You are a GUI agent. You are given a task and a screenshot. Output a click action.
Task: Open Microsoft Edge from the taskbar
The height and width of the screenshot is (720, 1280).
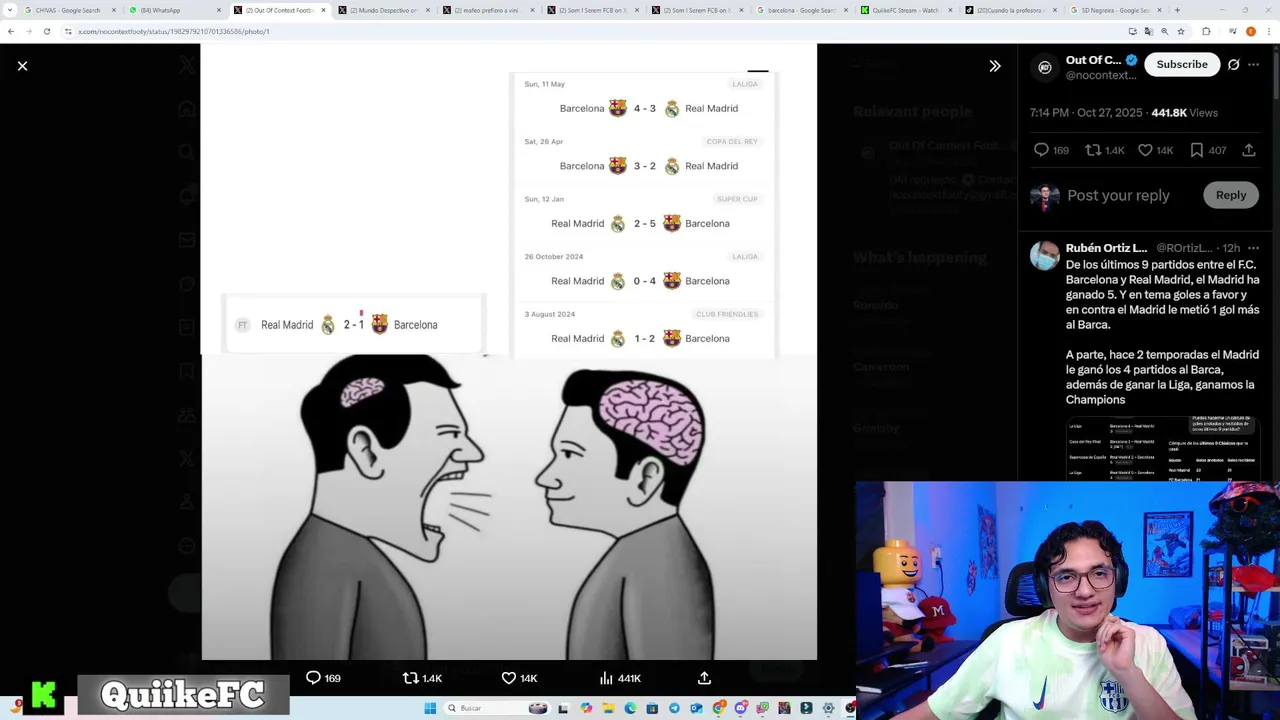[630, 708]
